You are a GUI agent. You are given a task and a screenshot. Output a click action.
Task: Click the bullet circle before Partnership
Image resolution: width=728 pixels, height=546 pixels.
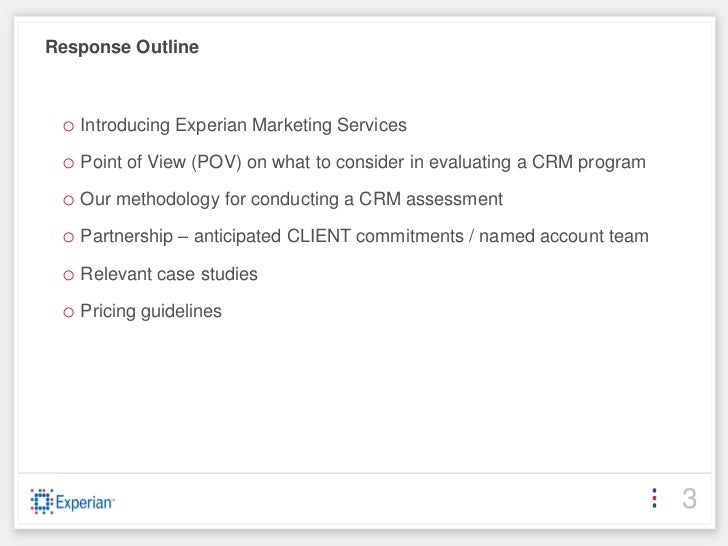tap(69, 238)
